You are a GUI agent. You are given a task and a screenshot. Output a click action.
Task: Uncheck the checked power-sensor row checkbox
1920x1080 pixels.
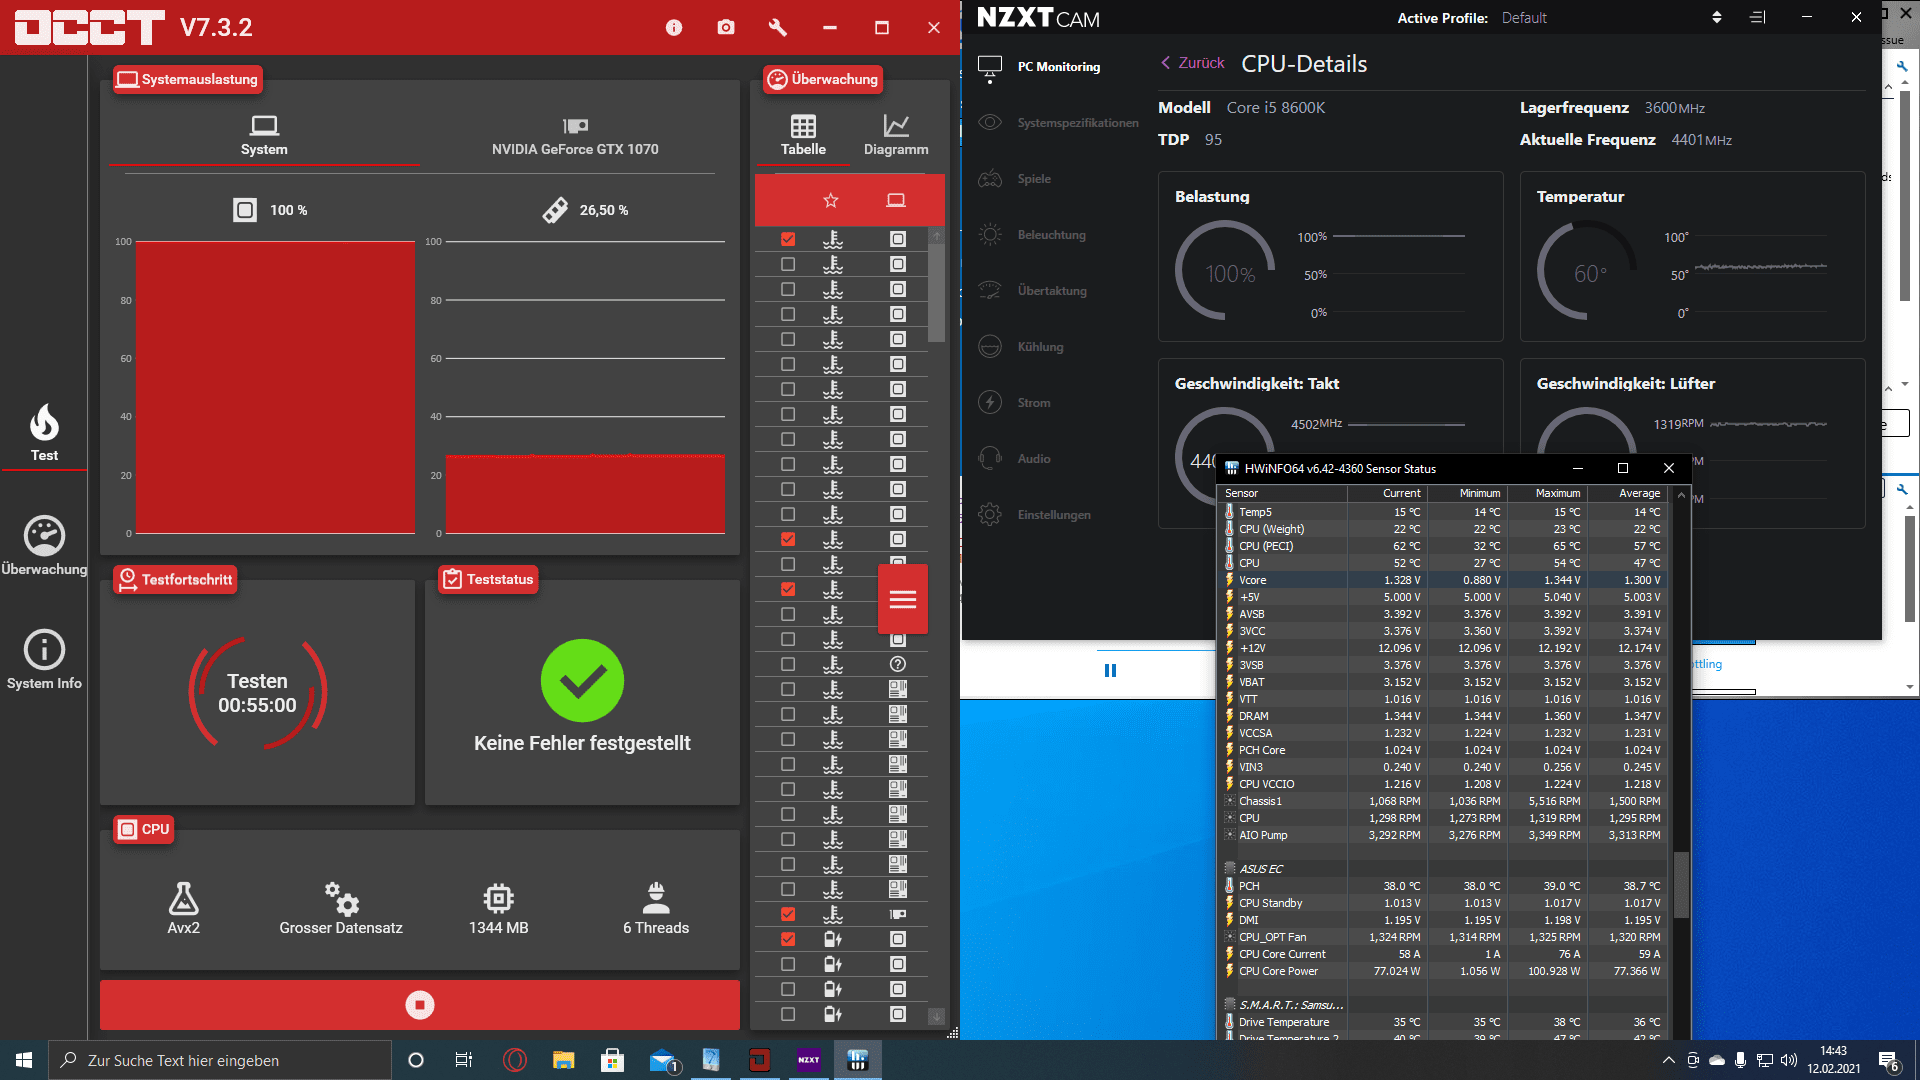(788, 939)
